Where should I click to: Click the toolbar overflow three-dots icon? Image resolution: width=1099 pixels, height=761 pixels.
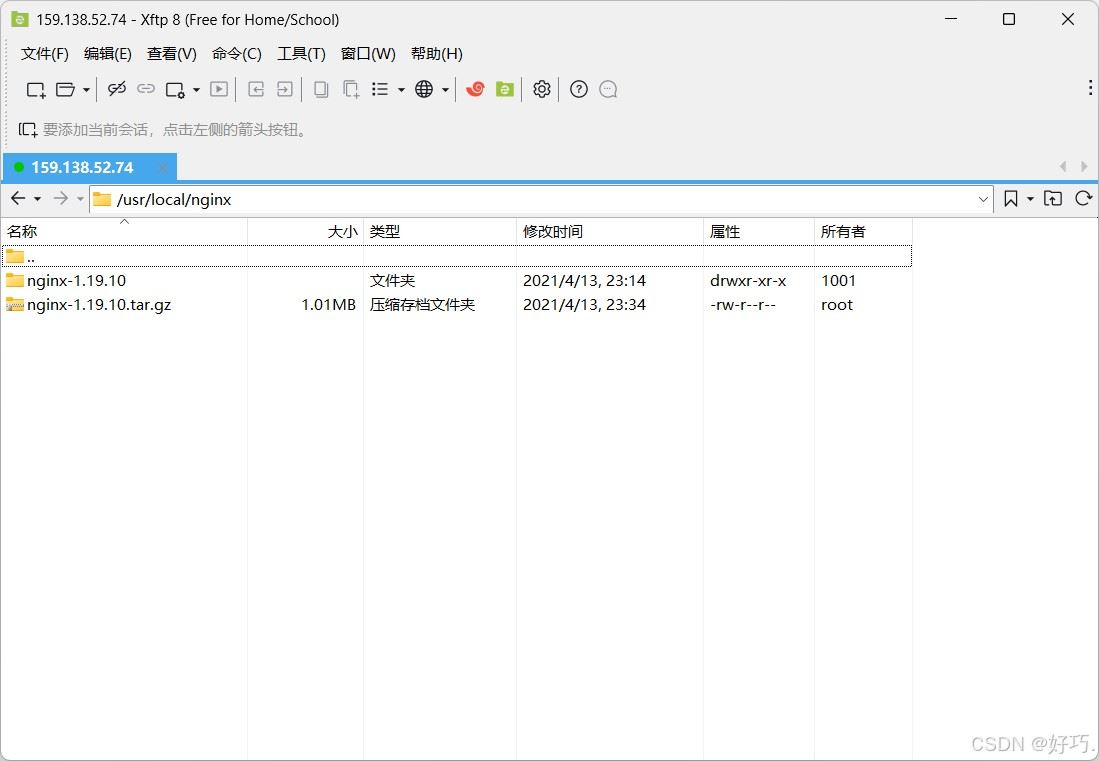coord(1090,88)
